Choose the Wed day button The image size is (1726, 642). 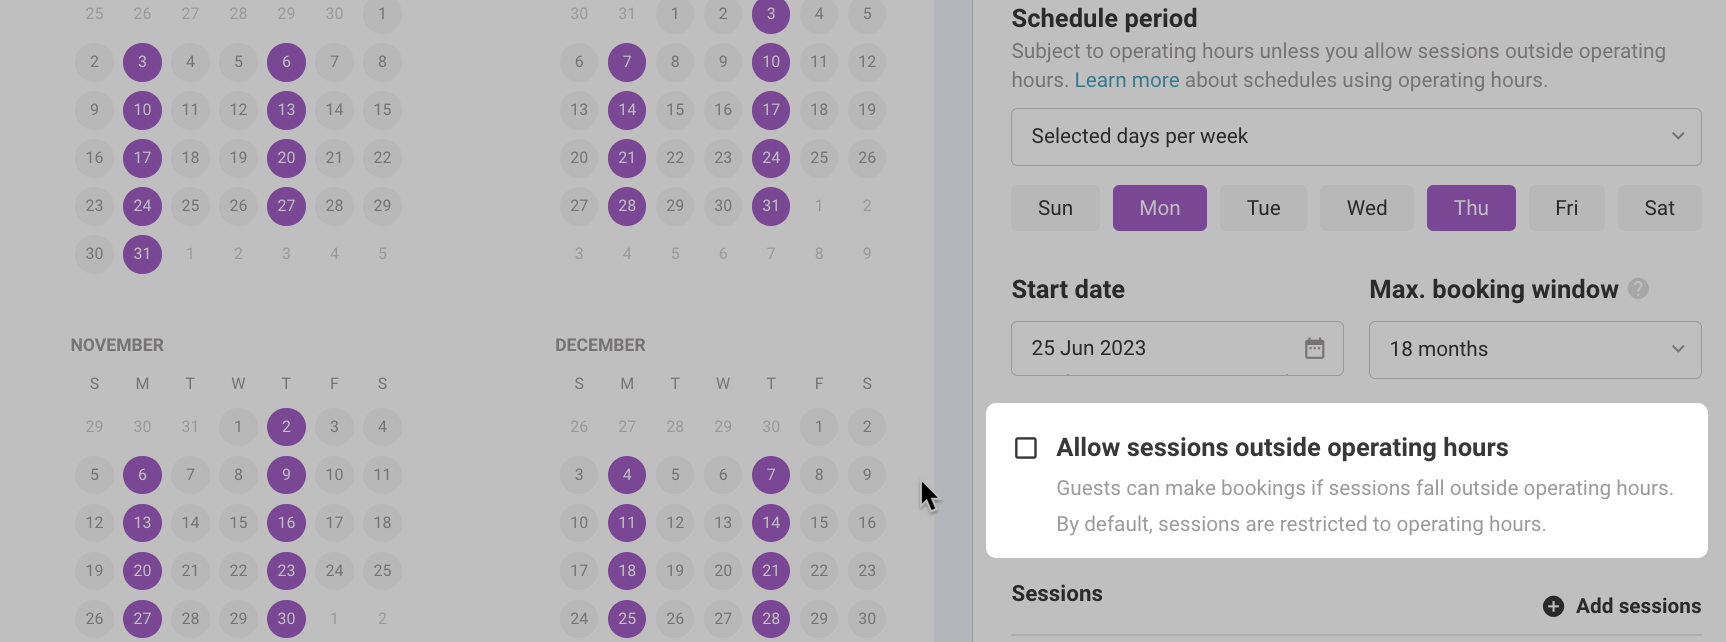tap(1367, 208)
